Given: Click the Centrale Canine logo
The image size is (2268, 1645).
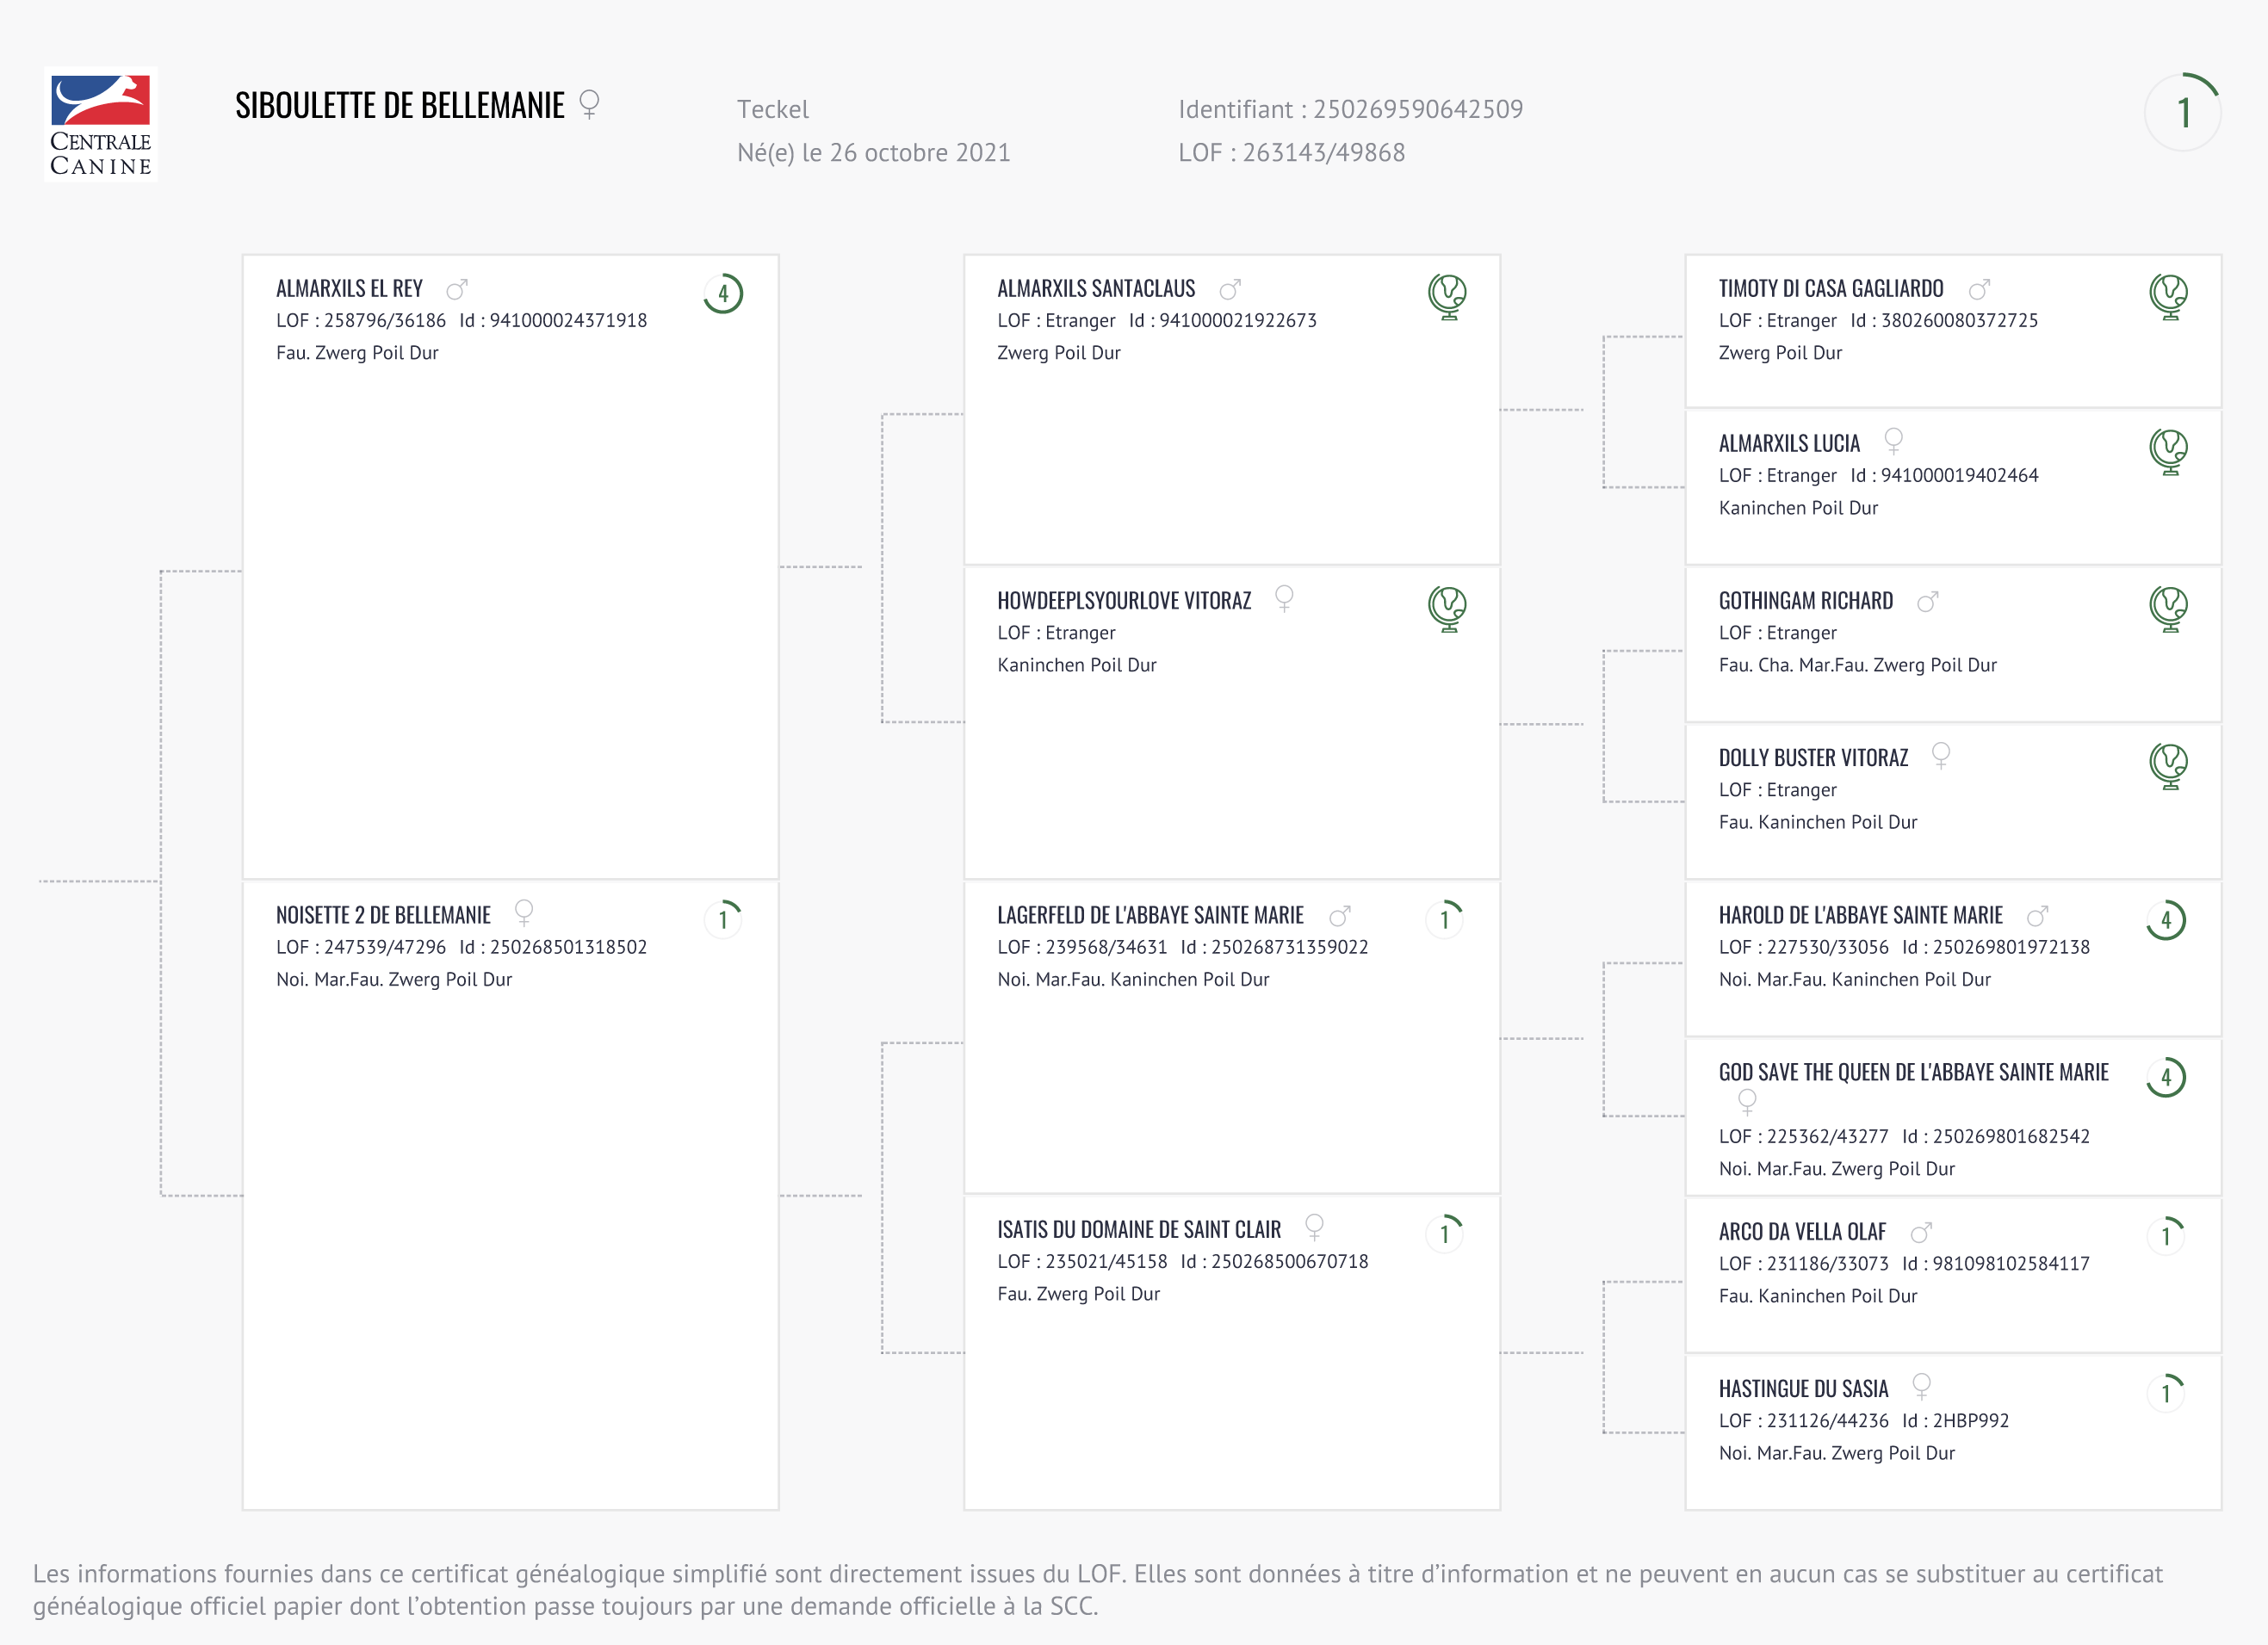Looking at the screenshot, I should [100, 125].
